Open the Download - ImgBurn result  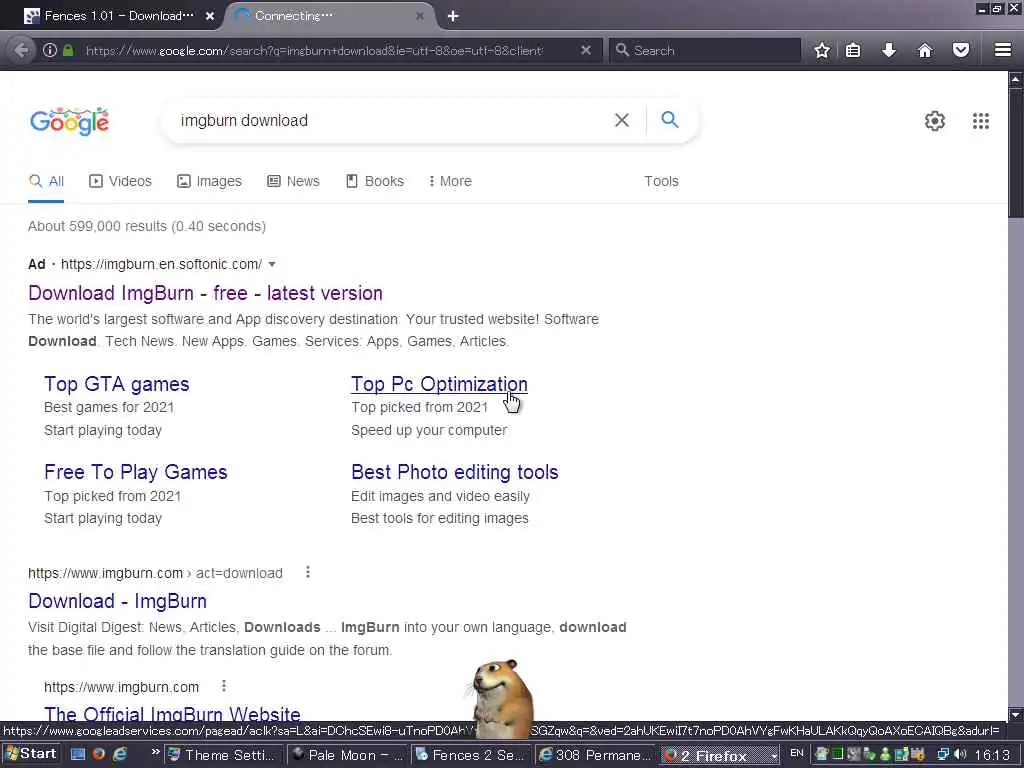(118, 601)
